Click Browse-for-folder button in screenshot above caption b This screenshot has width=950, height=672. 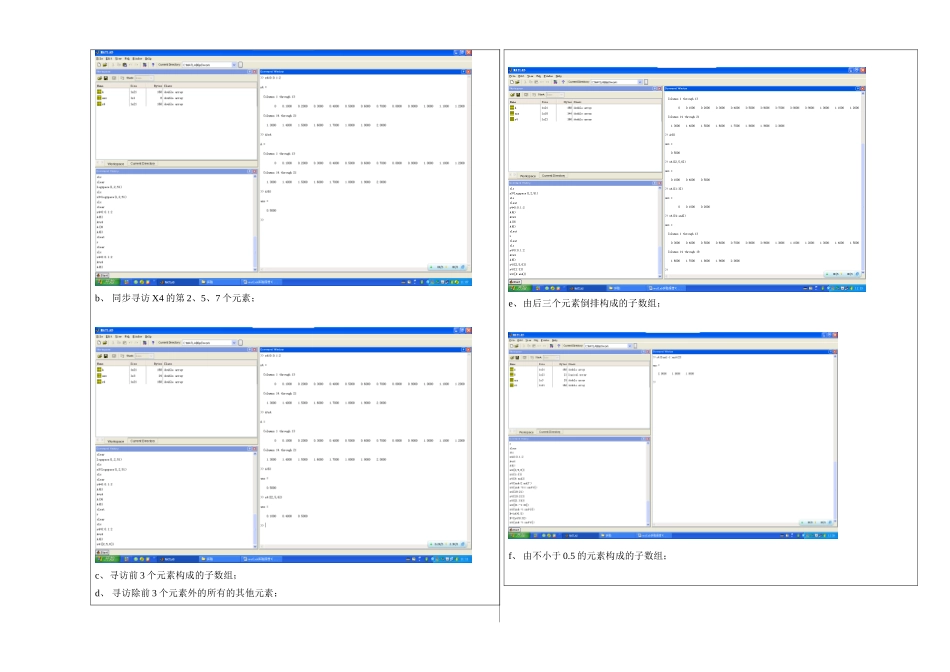tap(240, 65)
